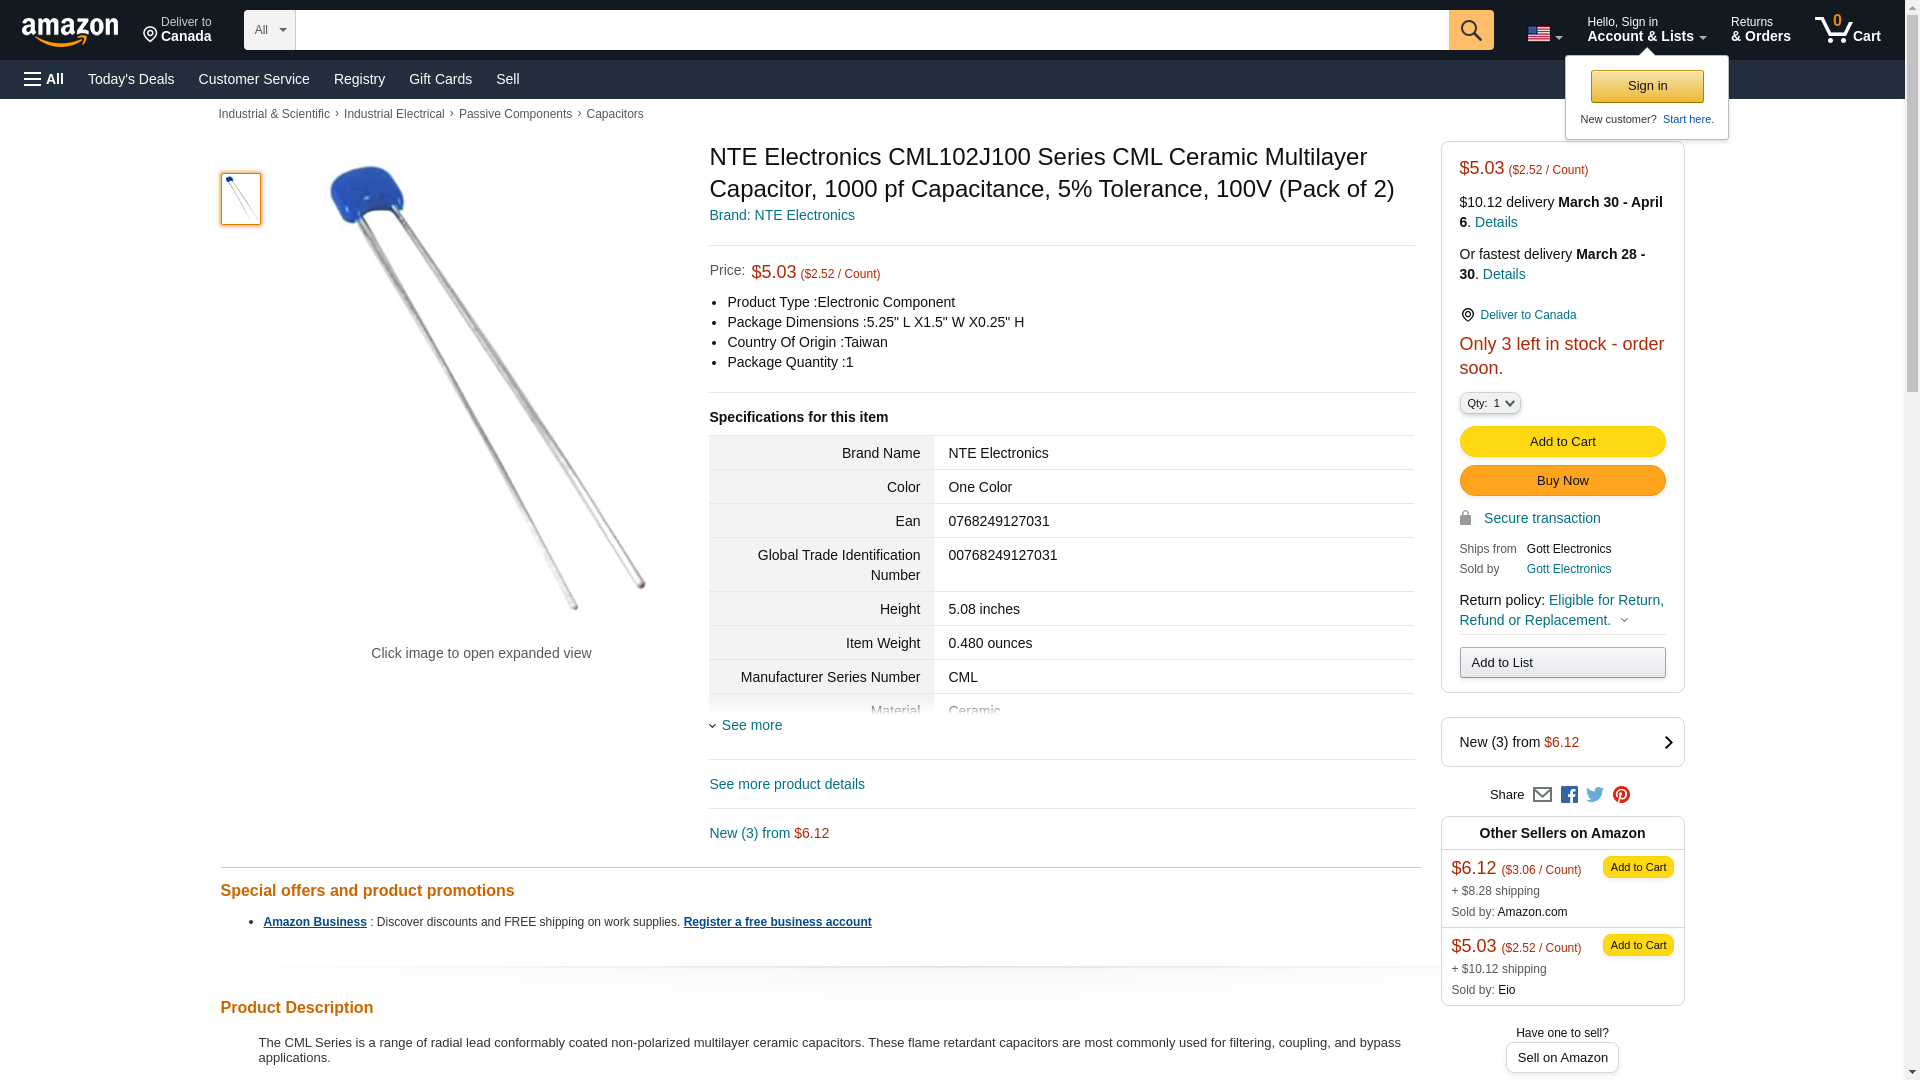This screenshot has width=1920, height=1080.
Task: Select the capacitor product thumbnail
Action: 241,198
